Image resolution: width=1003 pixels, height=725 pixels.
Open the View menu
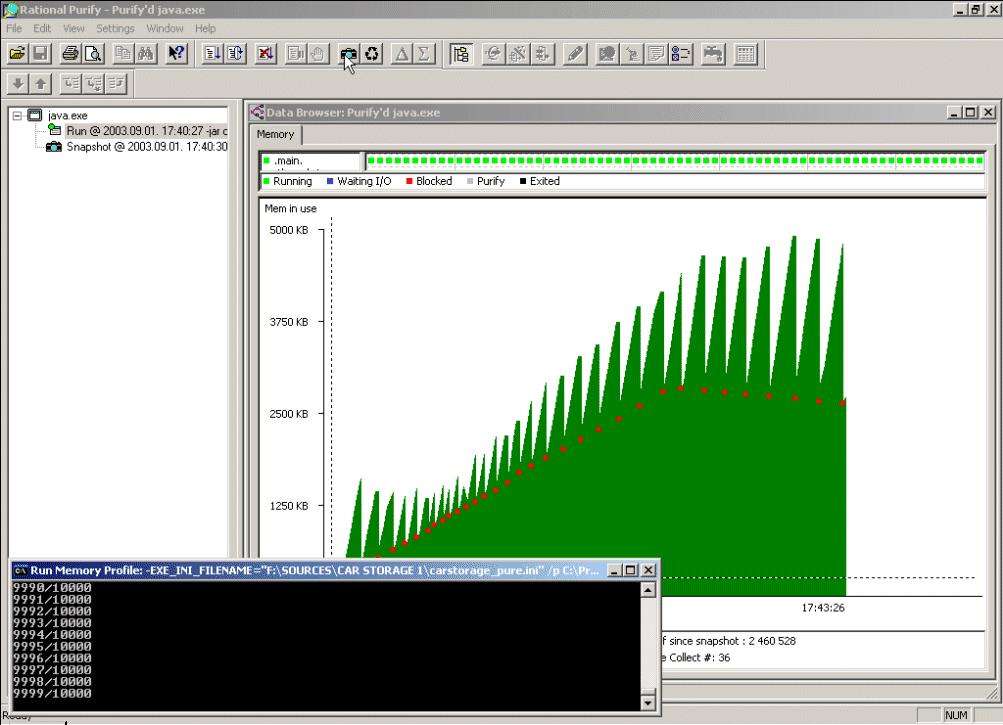coord(74,28)
